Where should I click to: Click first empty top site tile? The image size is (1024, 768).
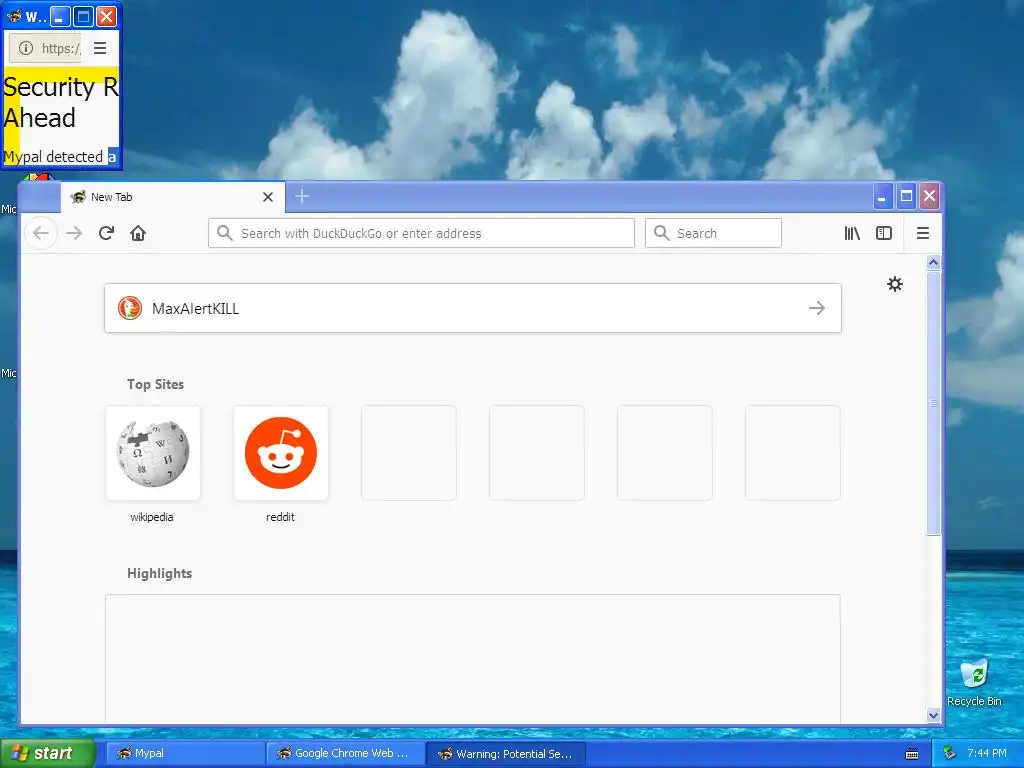[x=409, y=453]
